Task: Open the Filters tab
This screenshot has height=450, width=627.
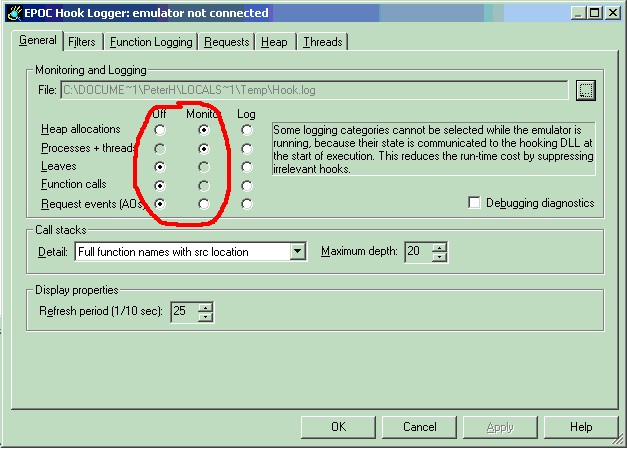Action: coord(82,42)
